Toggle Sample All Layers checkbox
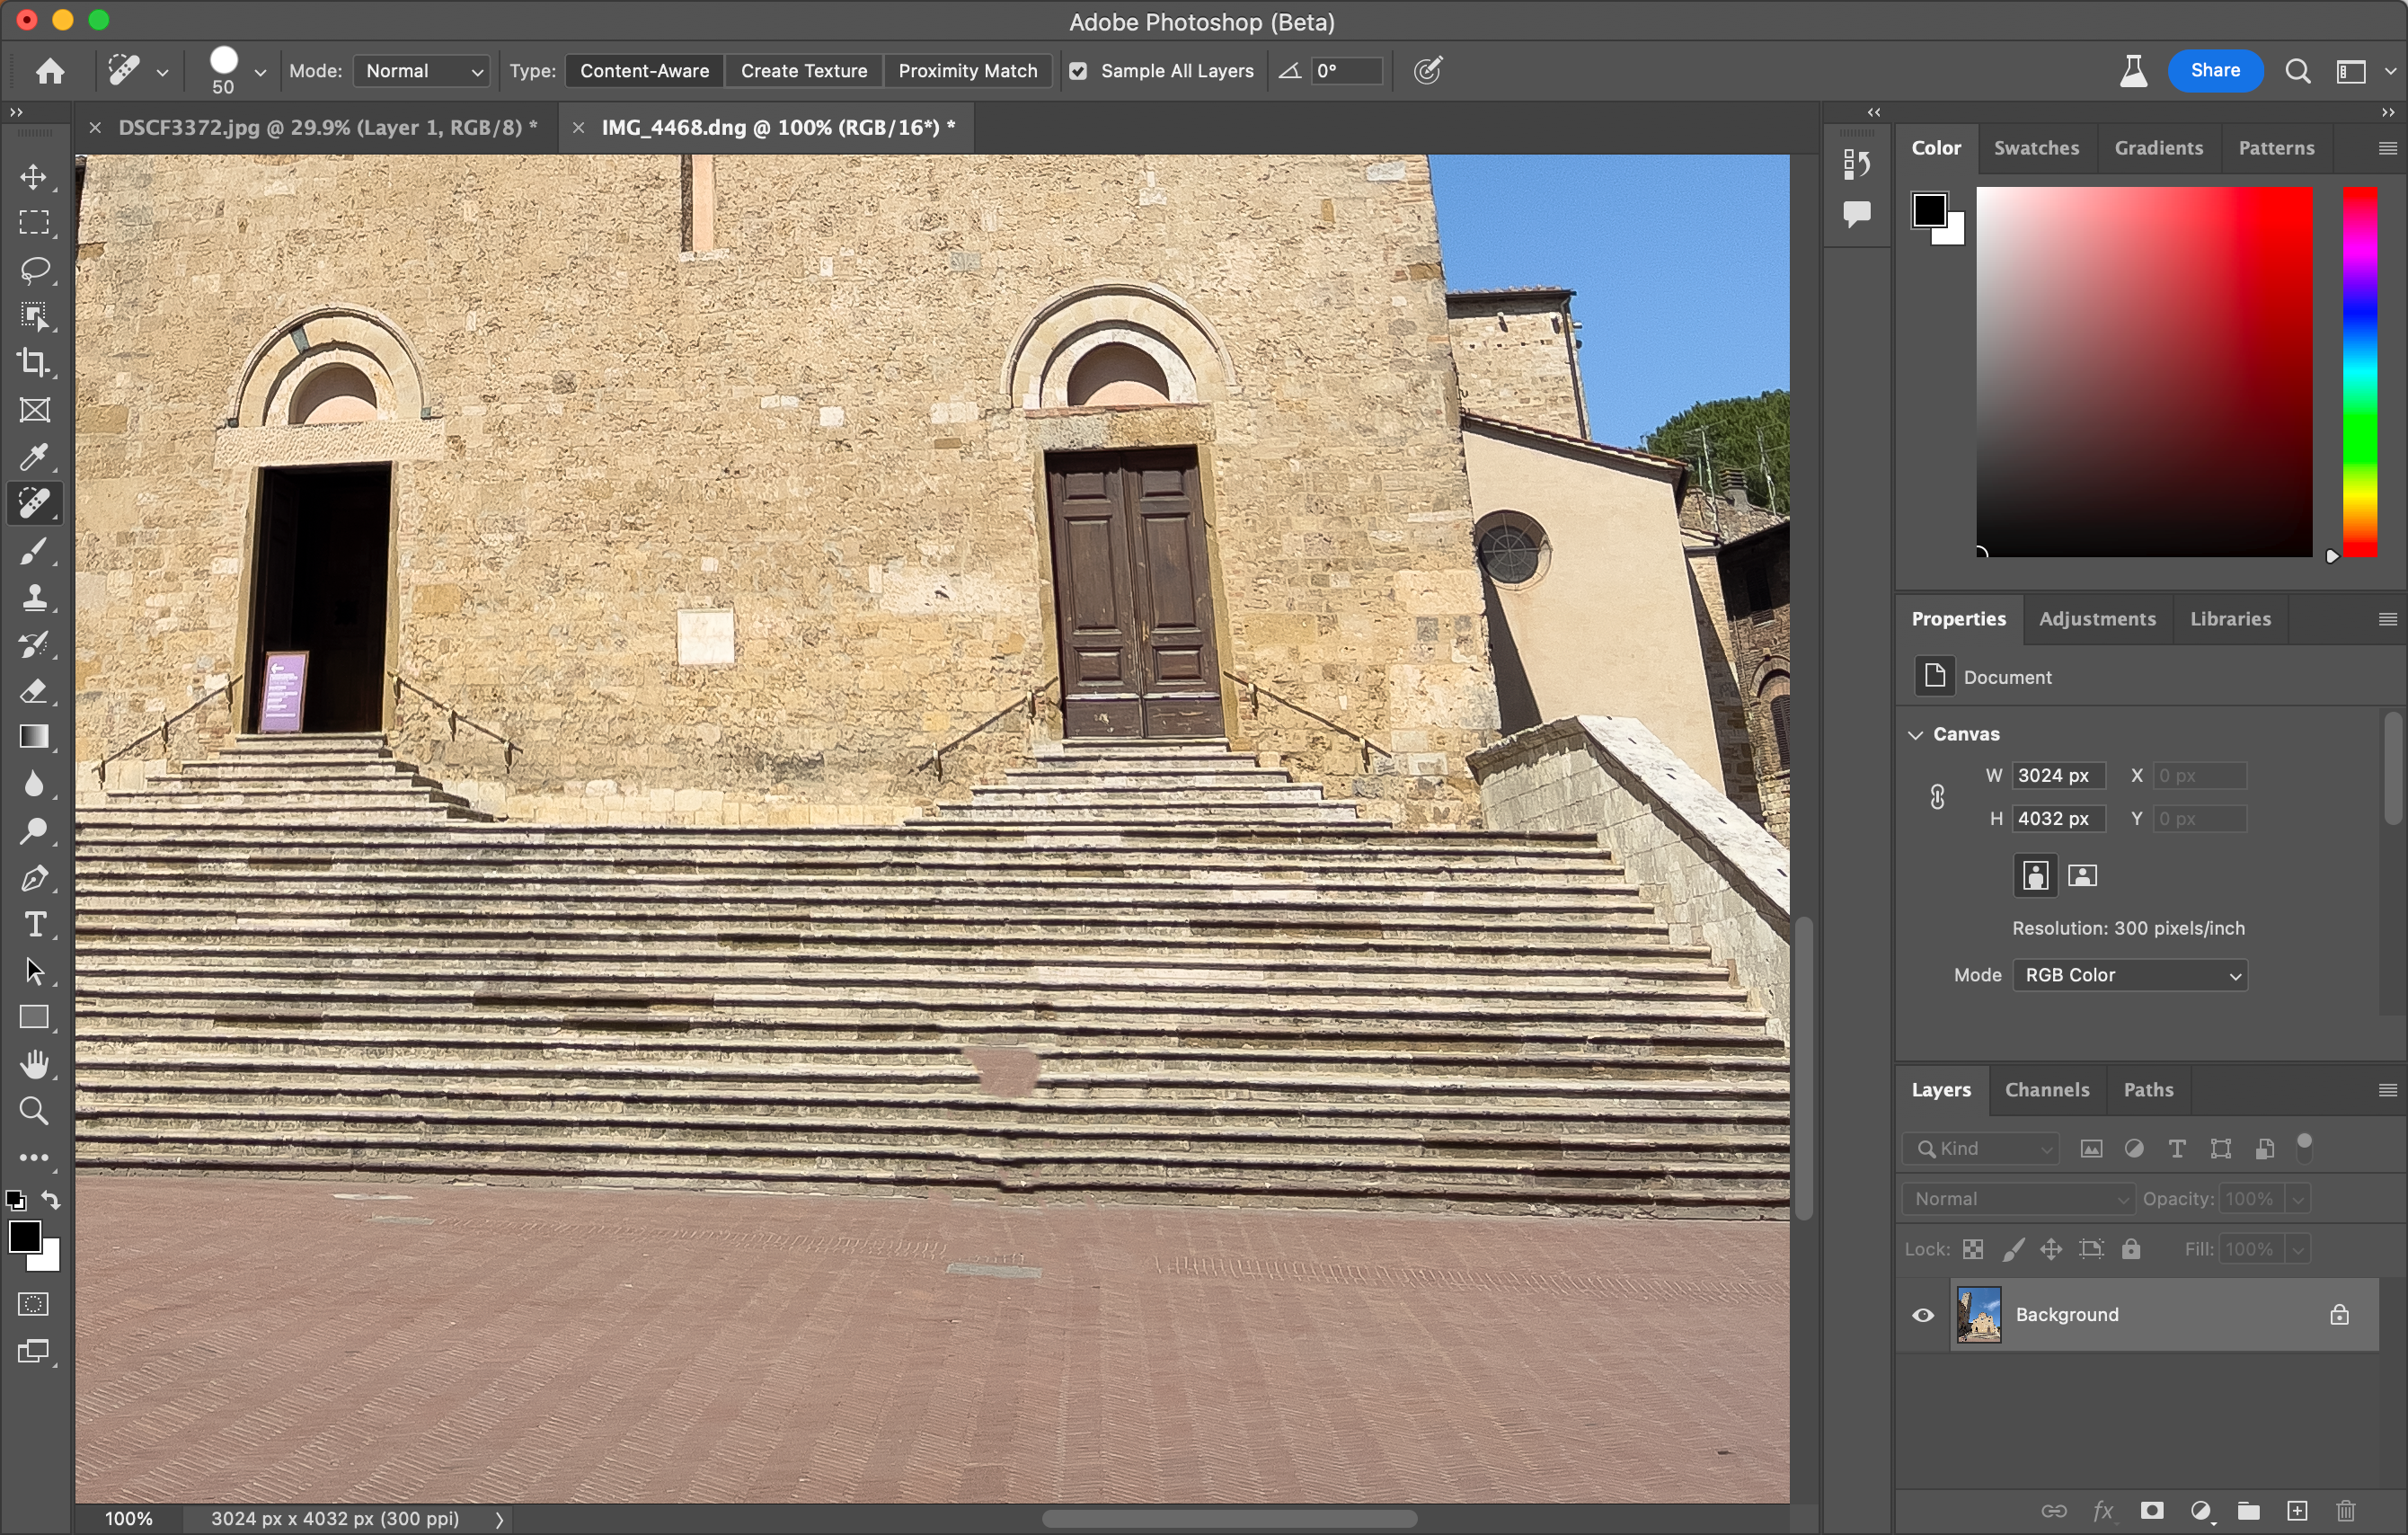This screenshot has width=2408, height=1535. click(1078, 71)
